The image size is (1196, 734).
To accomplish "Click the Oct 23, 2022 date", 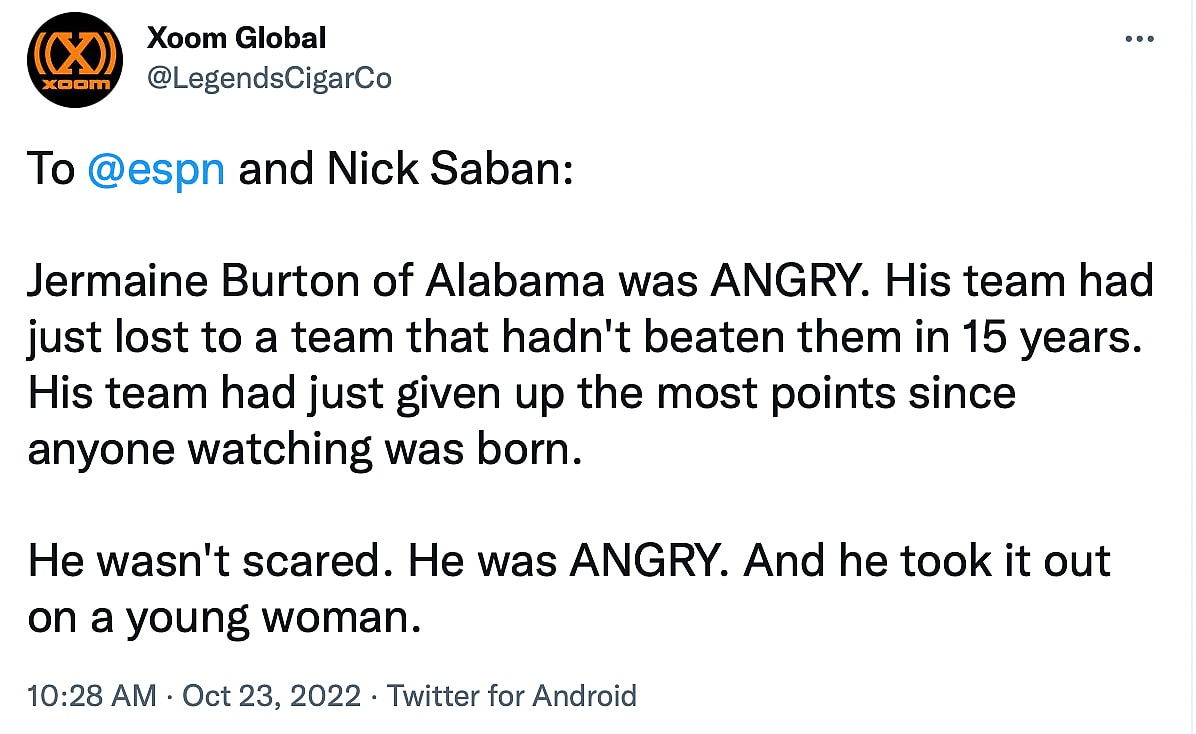I will pyautogui.click(x=274, y=695).
